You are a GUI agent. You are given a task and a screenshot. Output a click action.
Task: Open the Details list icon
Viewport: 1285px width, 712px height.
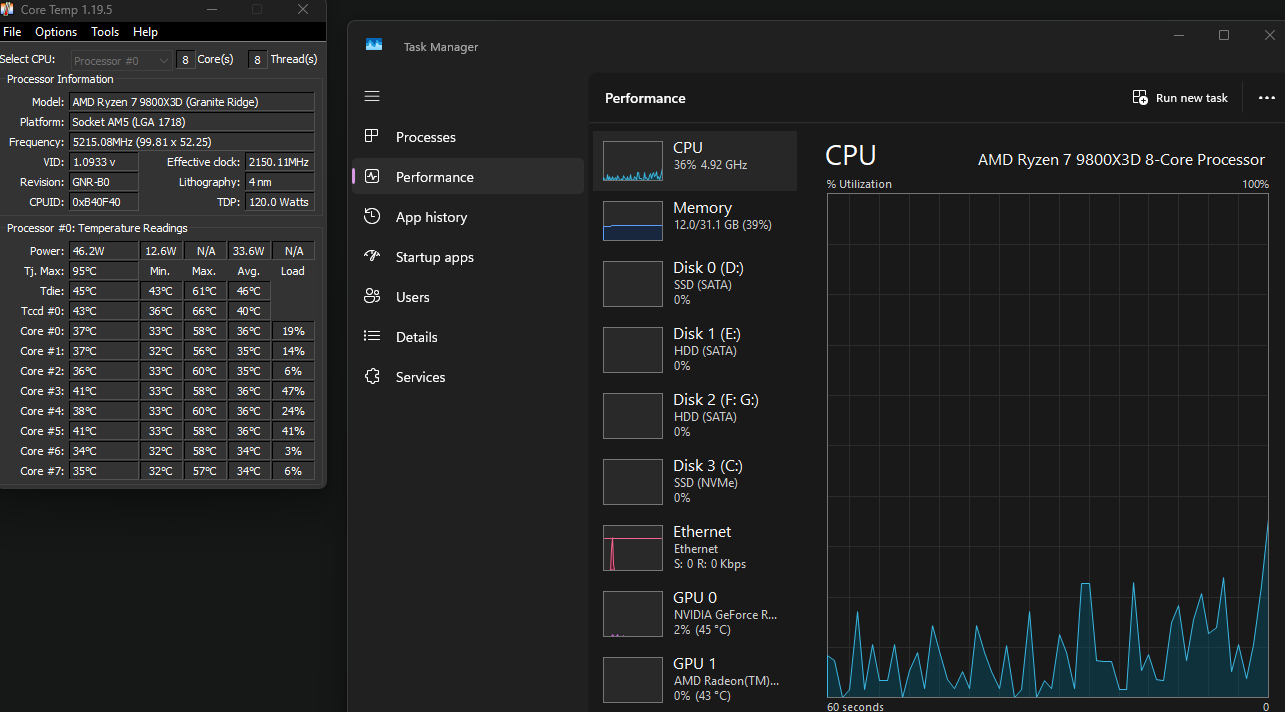click(372, 337)
